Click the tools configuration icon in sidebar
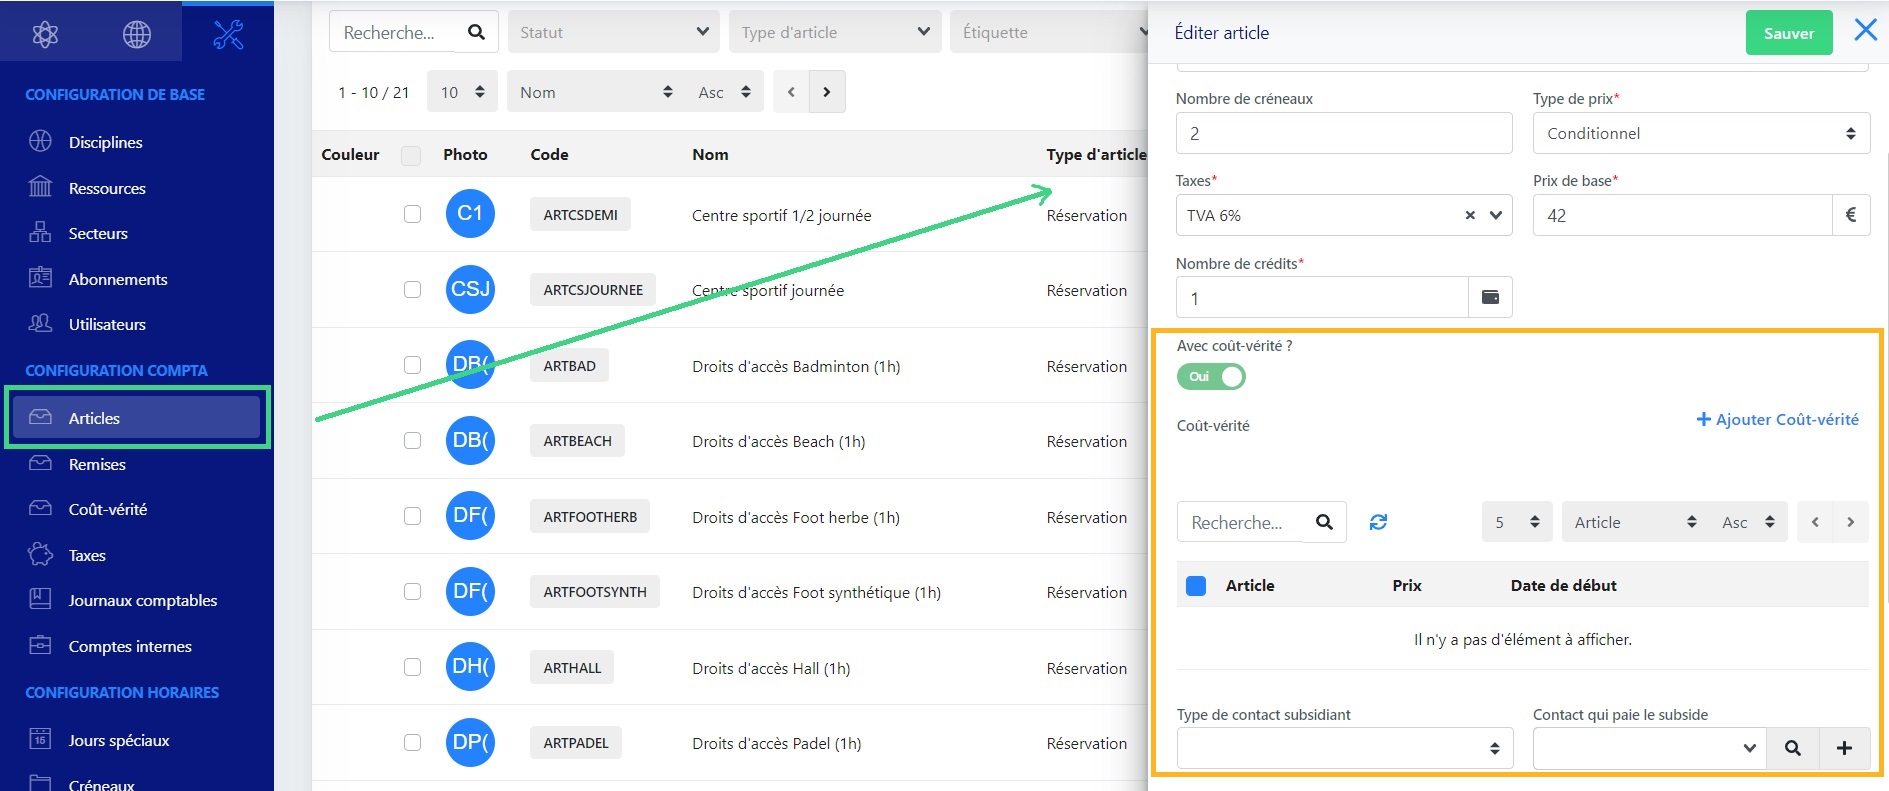 228,35
